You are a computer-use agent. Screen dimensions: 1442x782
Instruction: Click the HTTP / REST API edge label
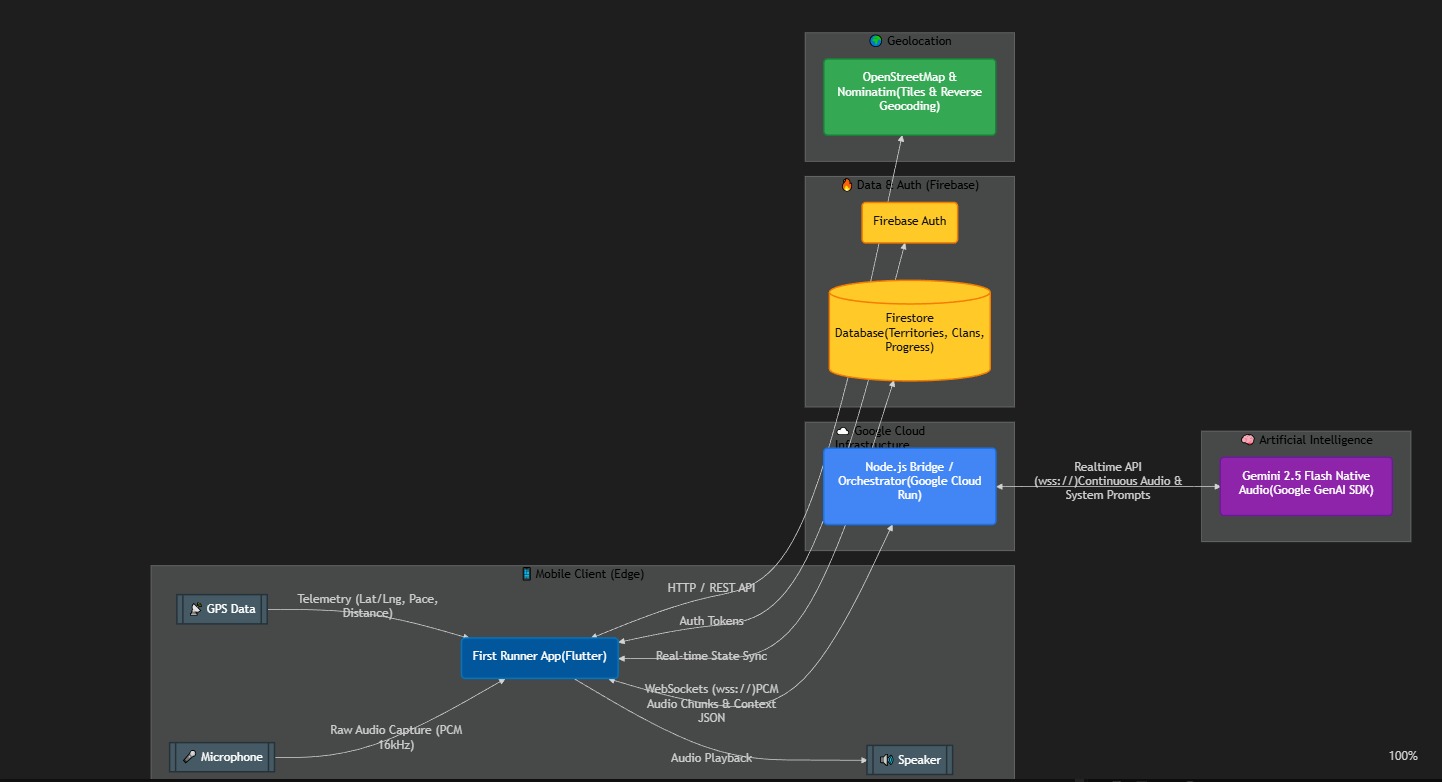[711, 588]
